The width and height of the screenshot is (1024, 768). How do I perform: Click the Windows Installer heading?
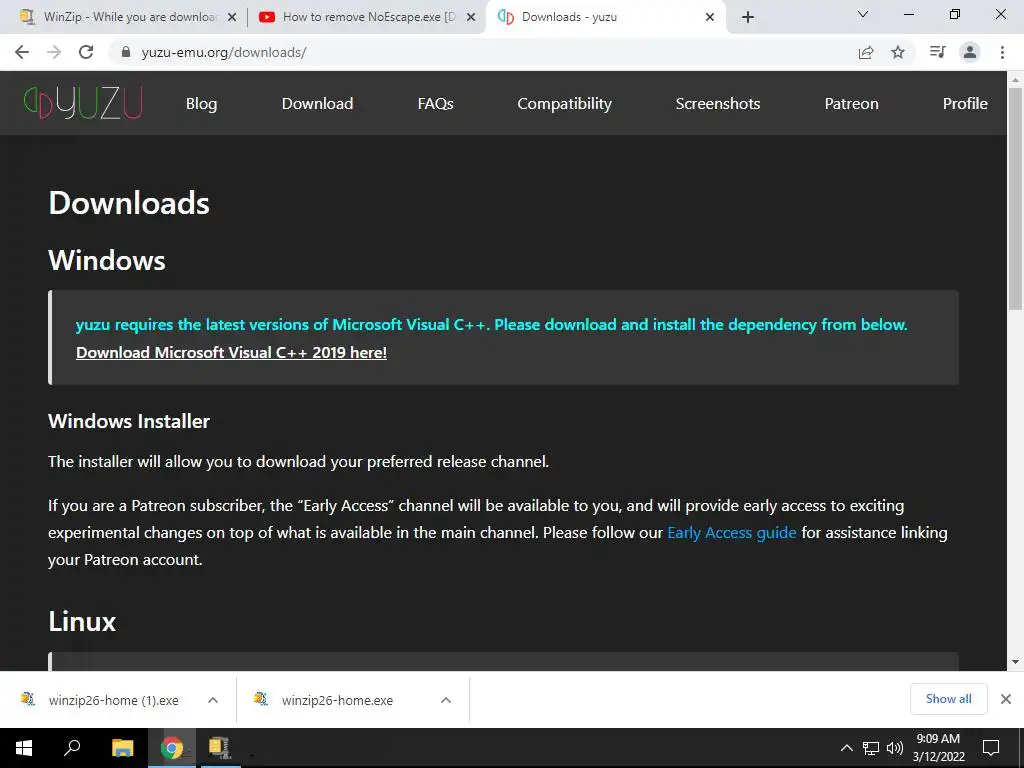pyautogui.click(x=129, y=421)
